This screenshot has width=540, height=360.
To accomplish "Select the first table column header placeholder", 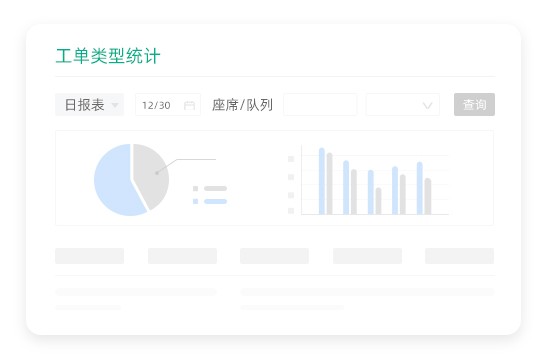I will coord(90,256).
